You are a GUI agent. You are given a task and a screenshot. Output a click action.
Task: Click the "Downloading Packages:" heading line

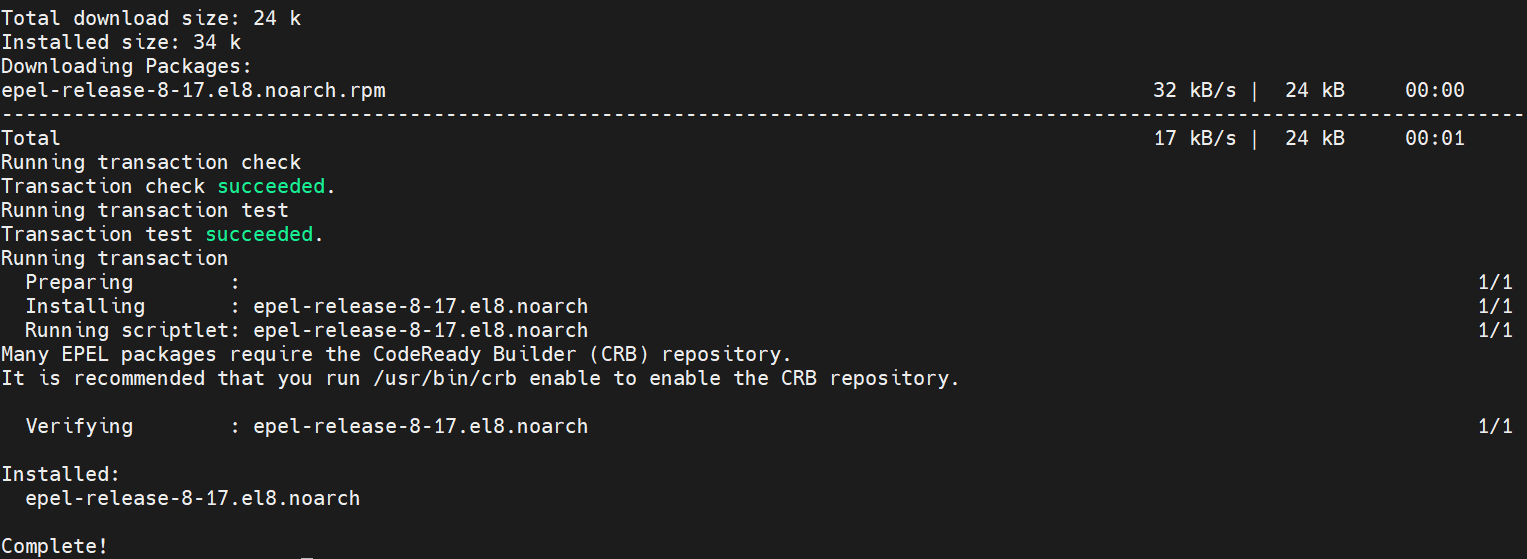pyautogui.click(x=125, y=66)
